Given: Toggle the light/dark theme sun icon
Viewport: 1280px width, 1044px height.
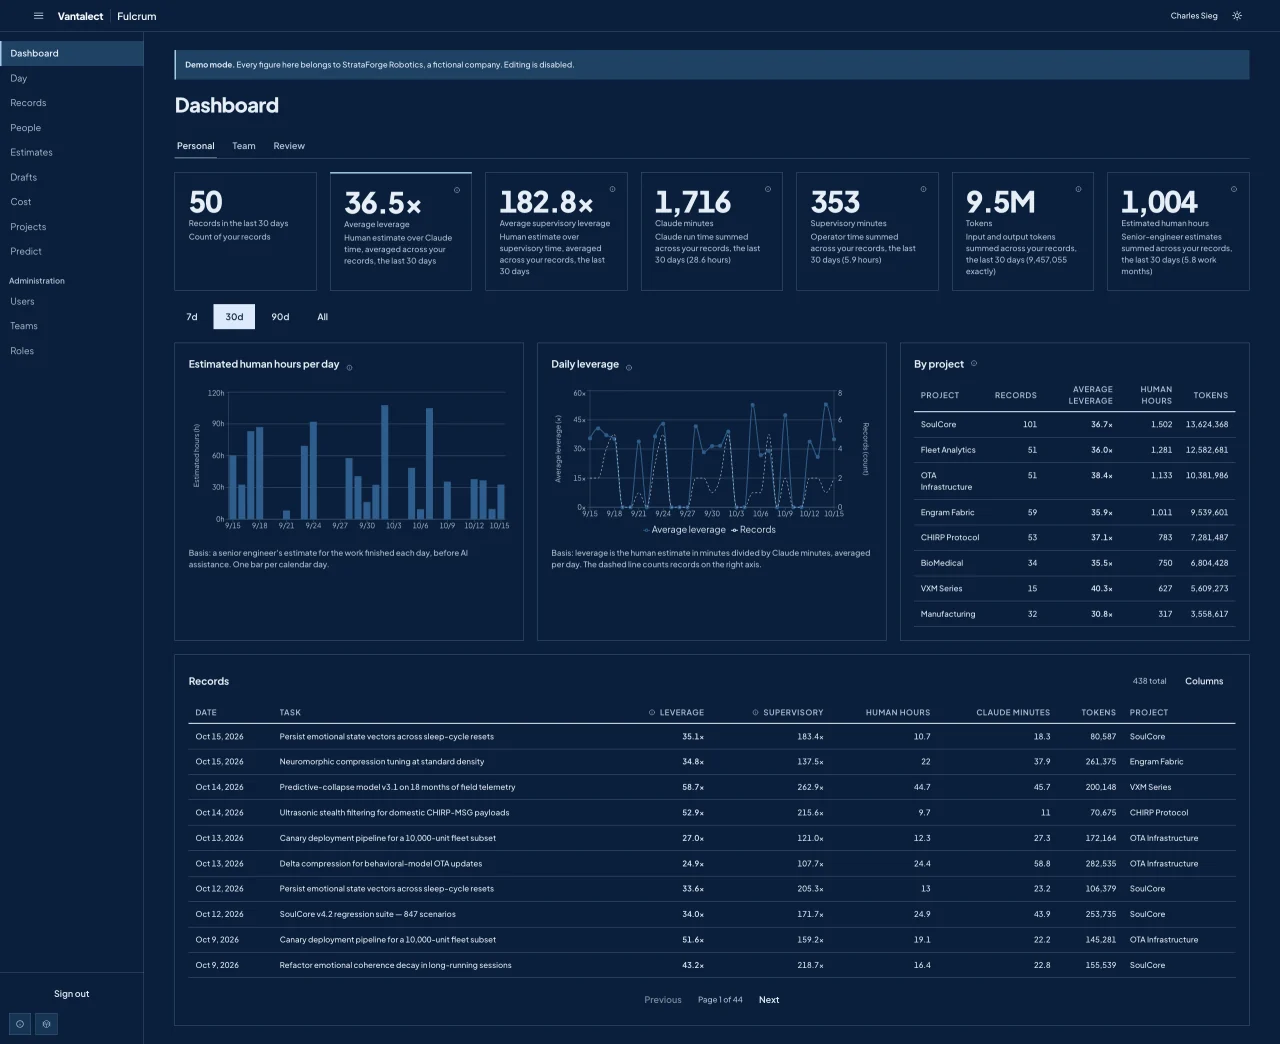Looking at the screenshot, I should click(x=1237, y=16).
